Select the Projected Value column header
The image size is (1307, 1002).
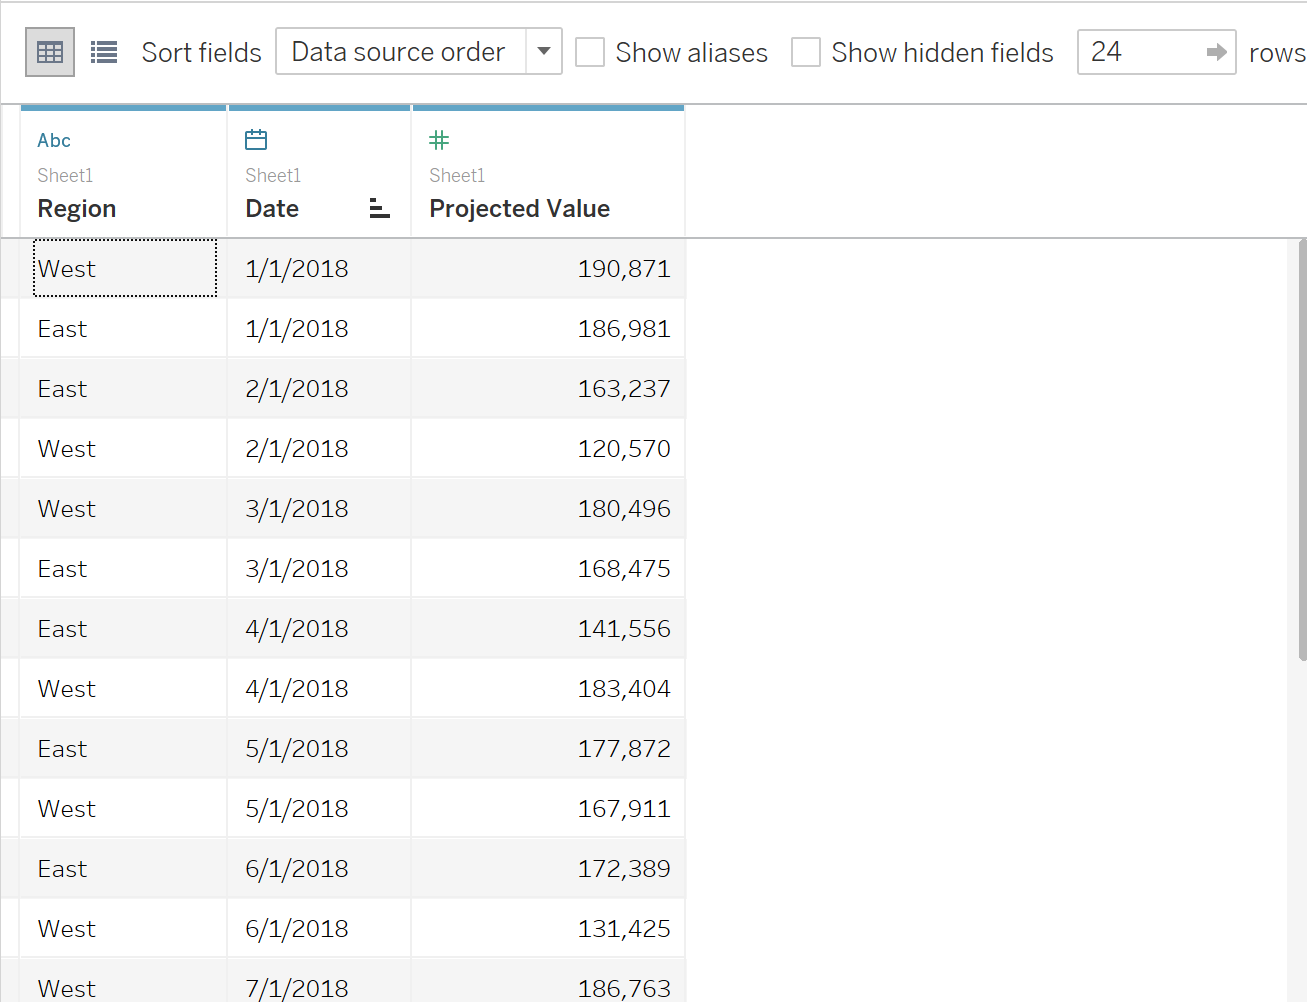(x=548, y=173)
